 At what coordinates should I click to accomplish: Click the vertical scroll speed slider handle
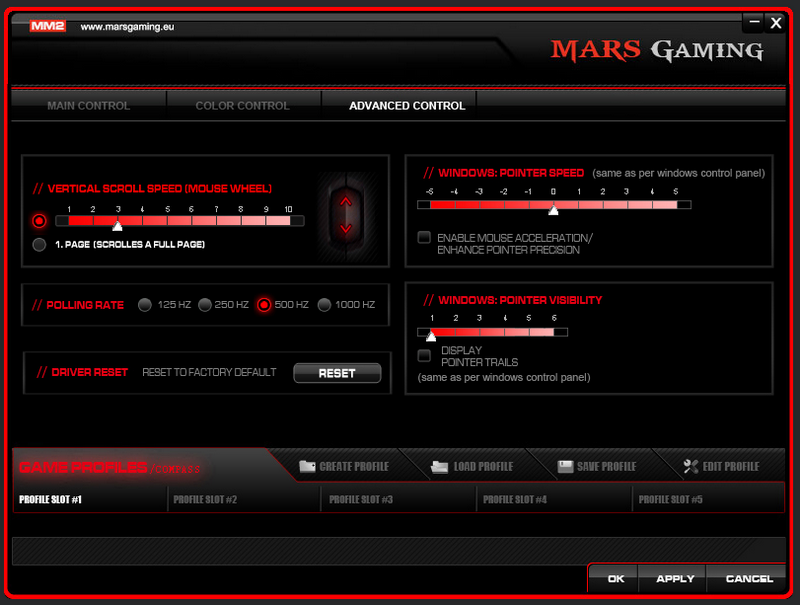pyautogui.click(x=117, y=225)
